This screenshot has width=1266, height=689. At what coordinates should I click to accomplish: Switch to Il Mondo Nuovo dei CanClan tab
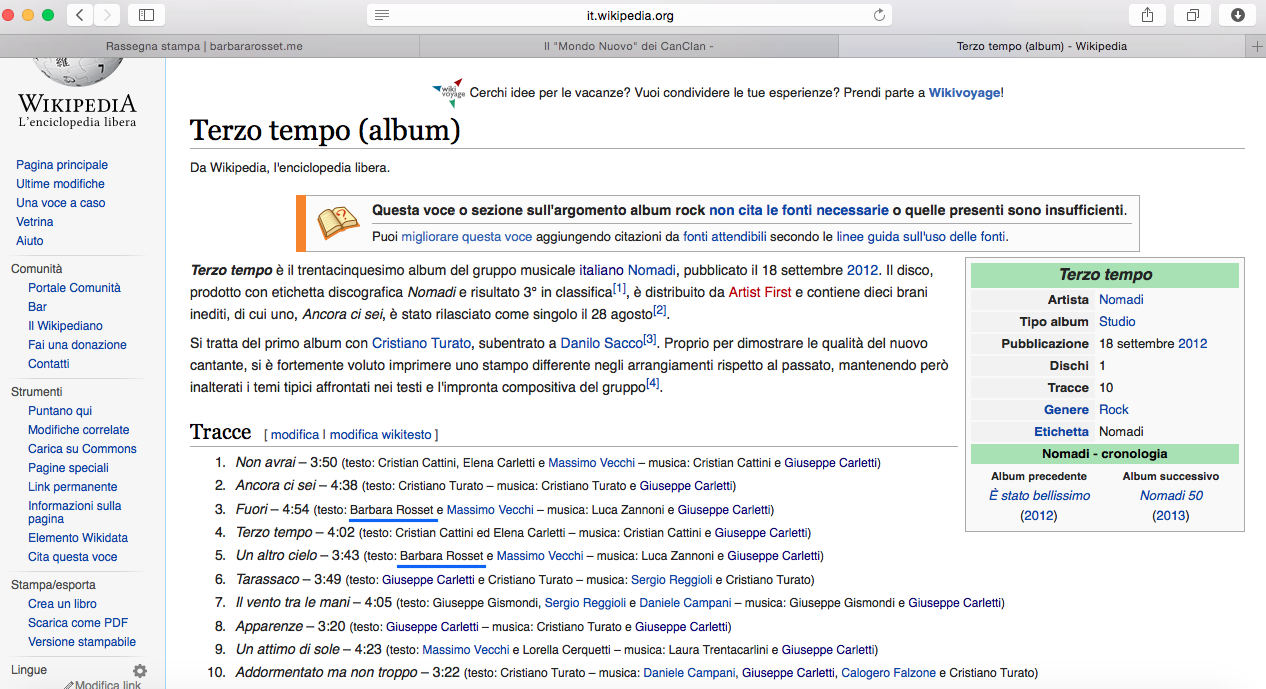pos(628,46)
